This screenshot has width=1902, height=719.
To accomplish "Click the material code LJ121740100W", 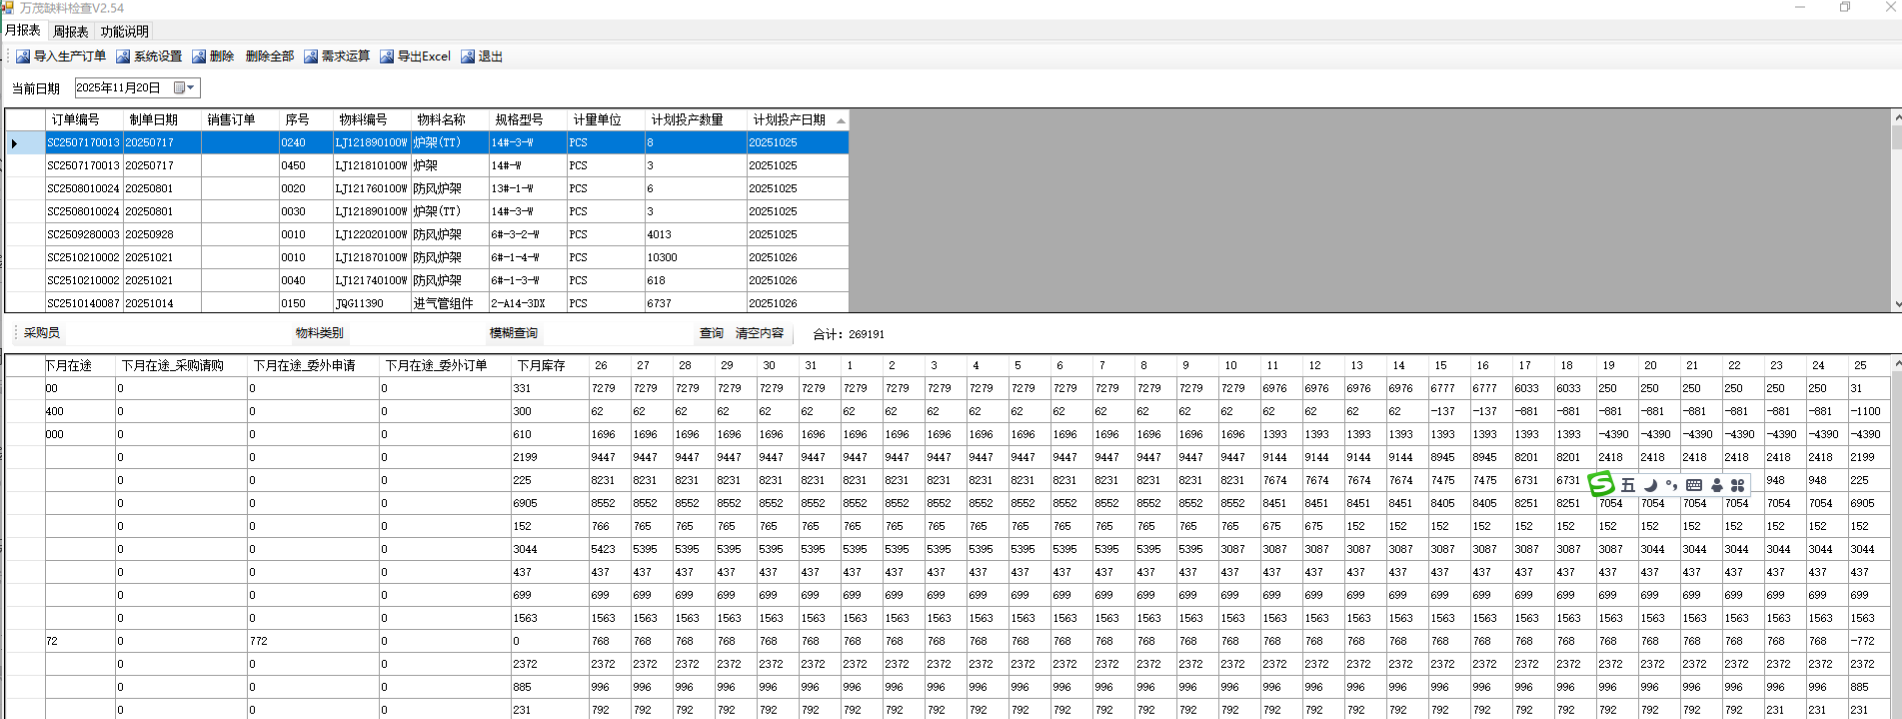I will (x=372, y=281).
